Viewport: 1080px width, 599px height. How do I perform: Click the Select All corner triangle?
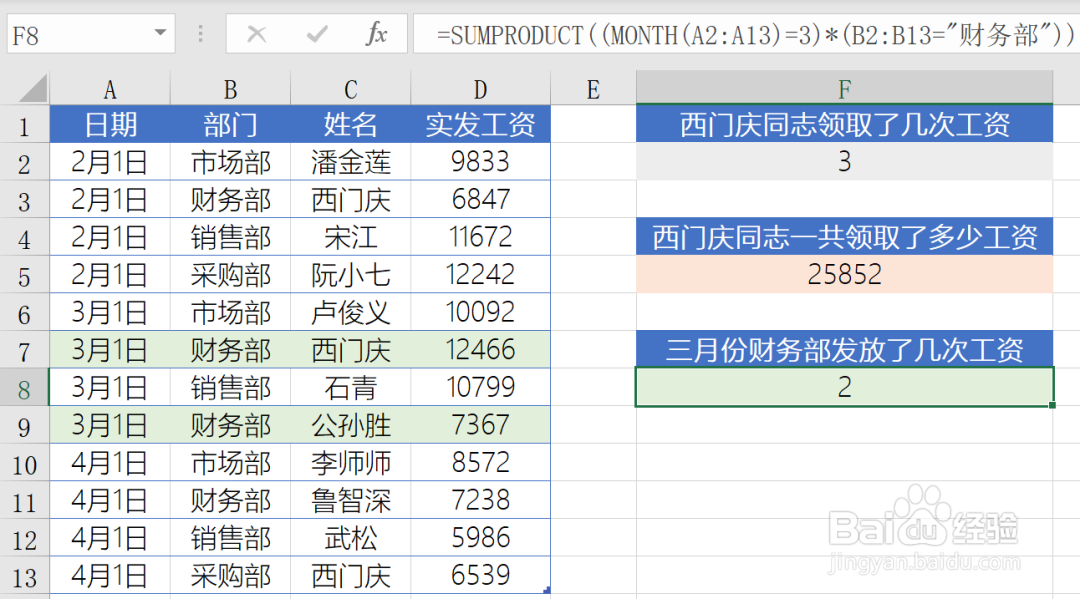[x=32, y=90]
